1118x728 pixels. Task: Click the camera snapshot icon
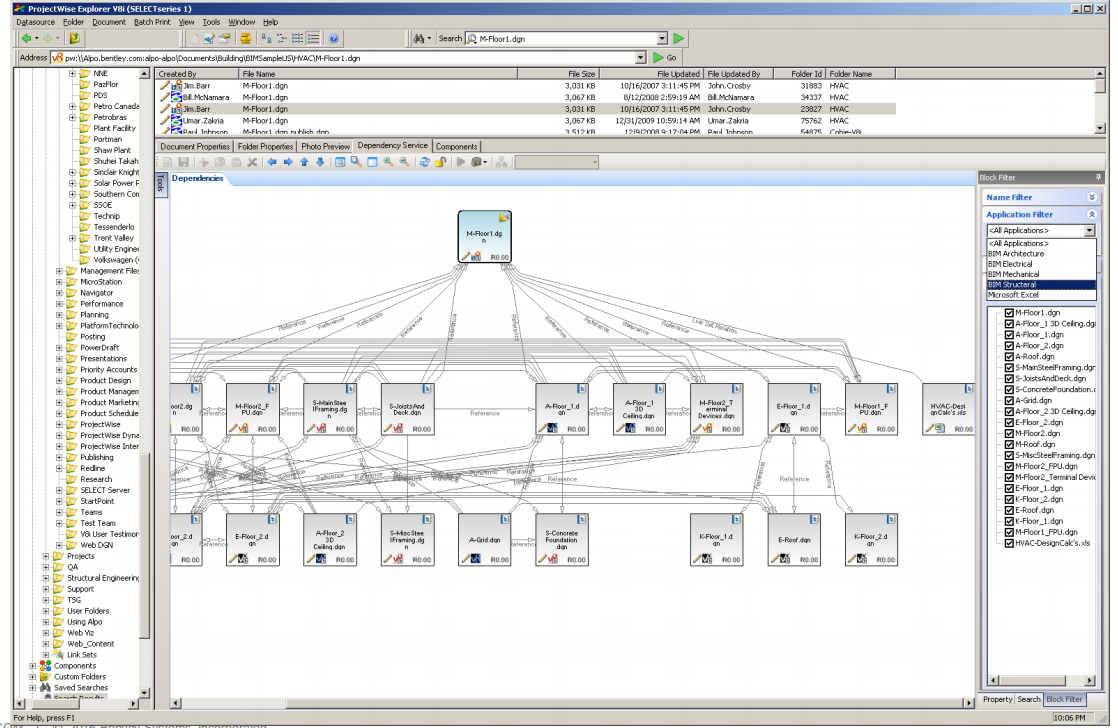[x=477, y=163]
